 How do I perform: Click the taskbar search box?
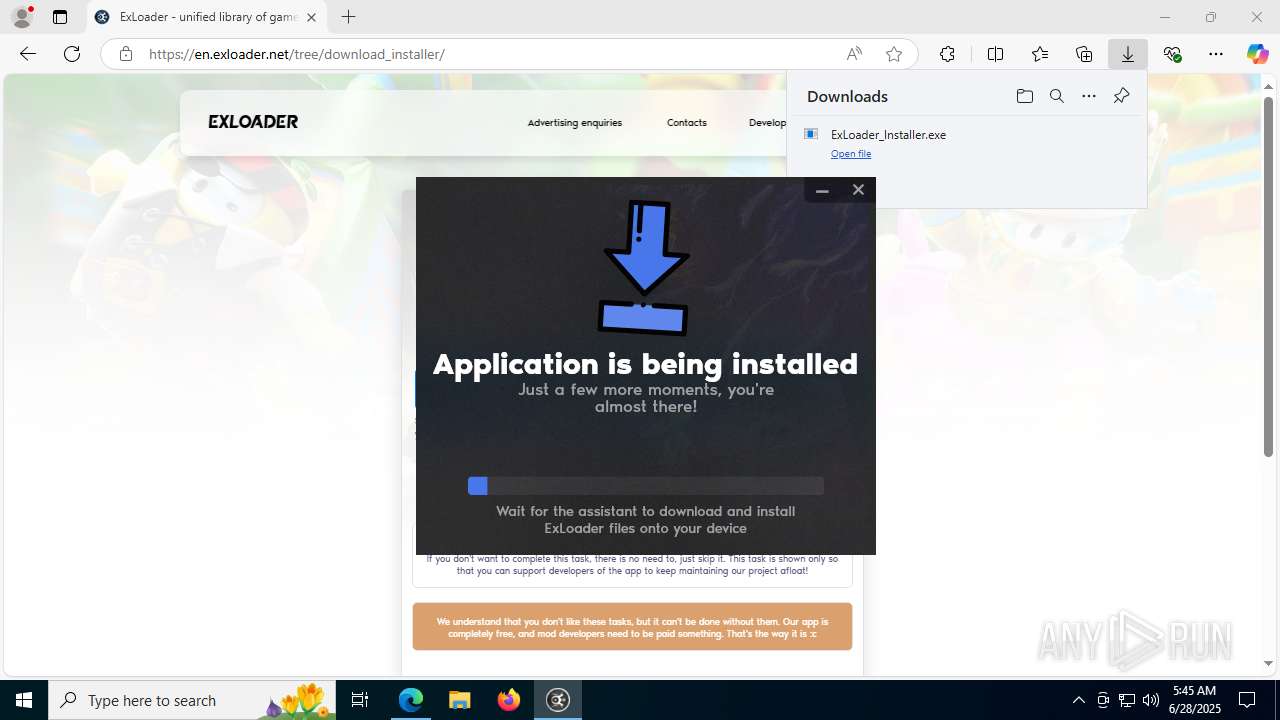click(192, 700)
